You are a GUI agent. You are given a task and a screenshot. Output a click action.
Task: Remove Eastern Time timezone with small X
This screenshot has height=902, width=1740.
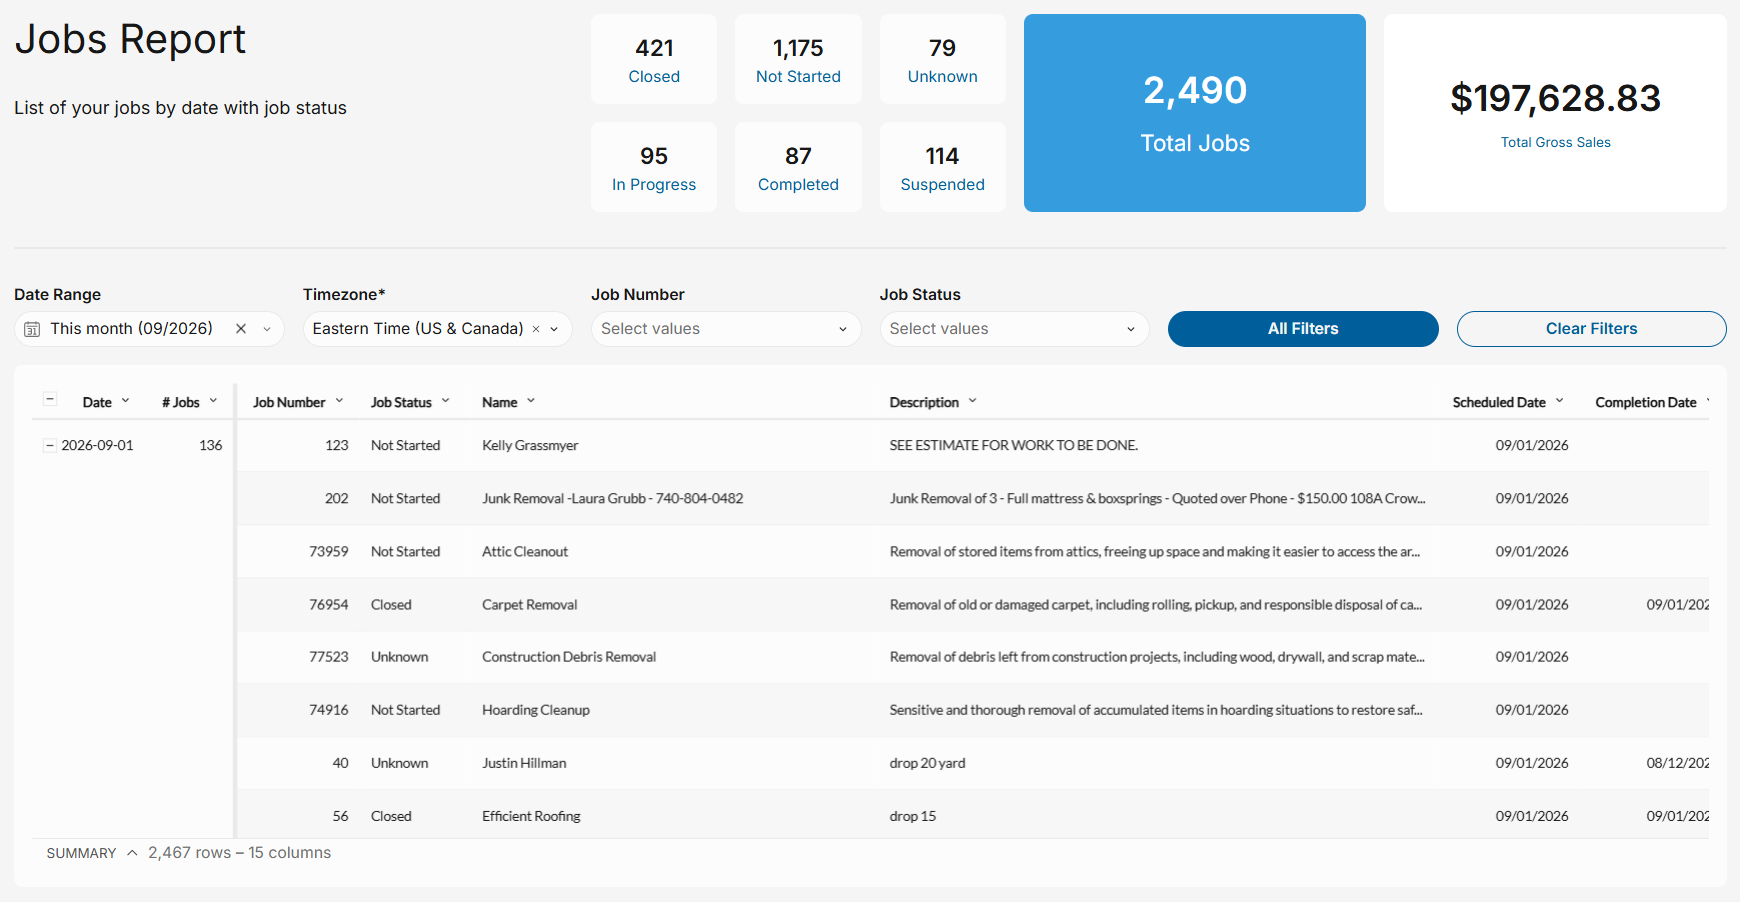[x=536, y=329]
